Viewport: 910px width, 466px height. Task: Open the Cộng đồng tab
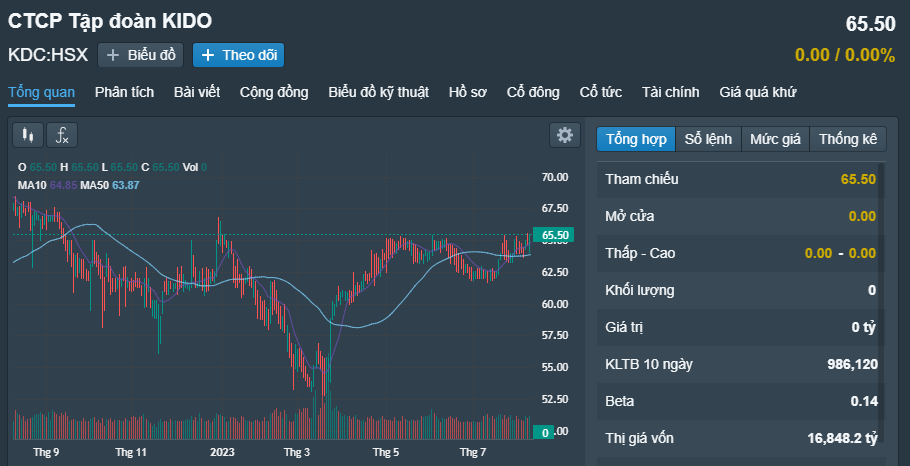pyautogui.click(x=274, y=92)
